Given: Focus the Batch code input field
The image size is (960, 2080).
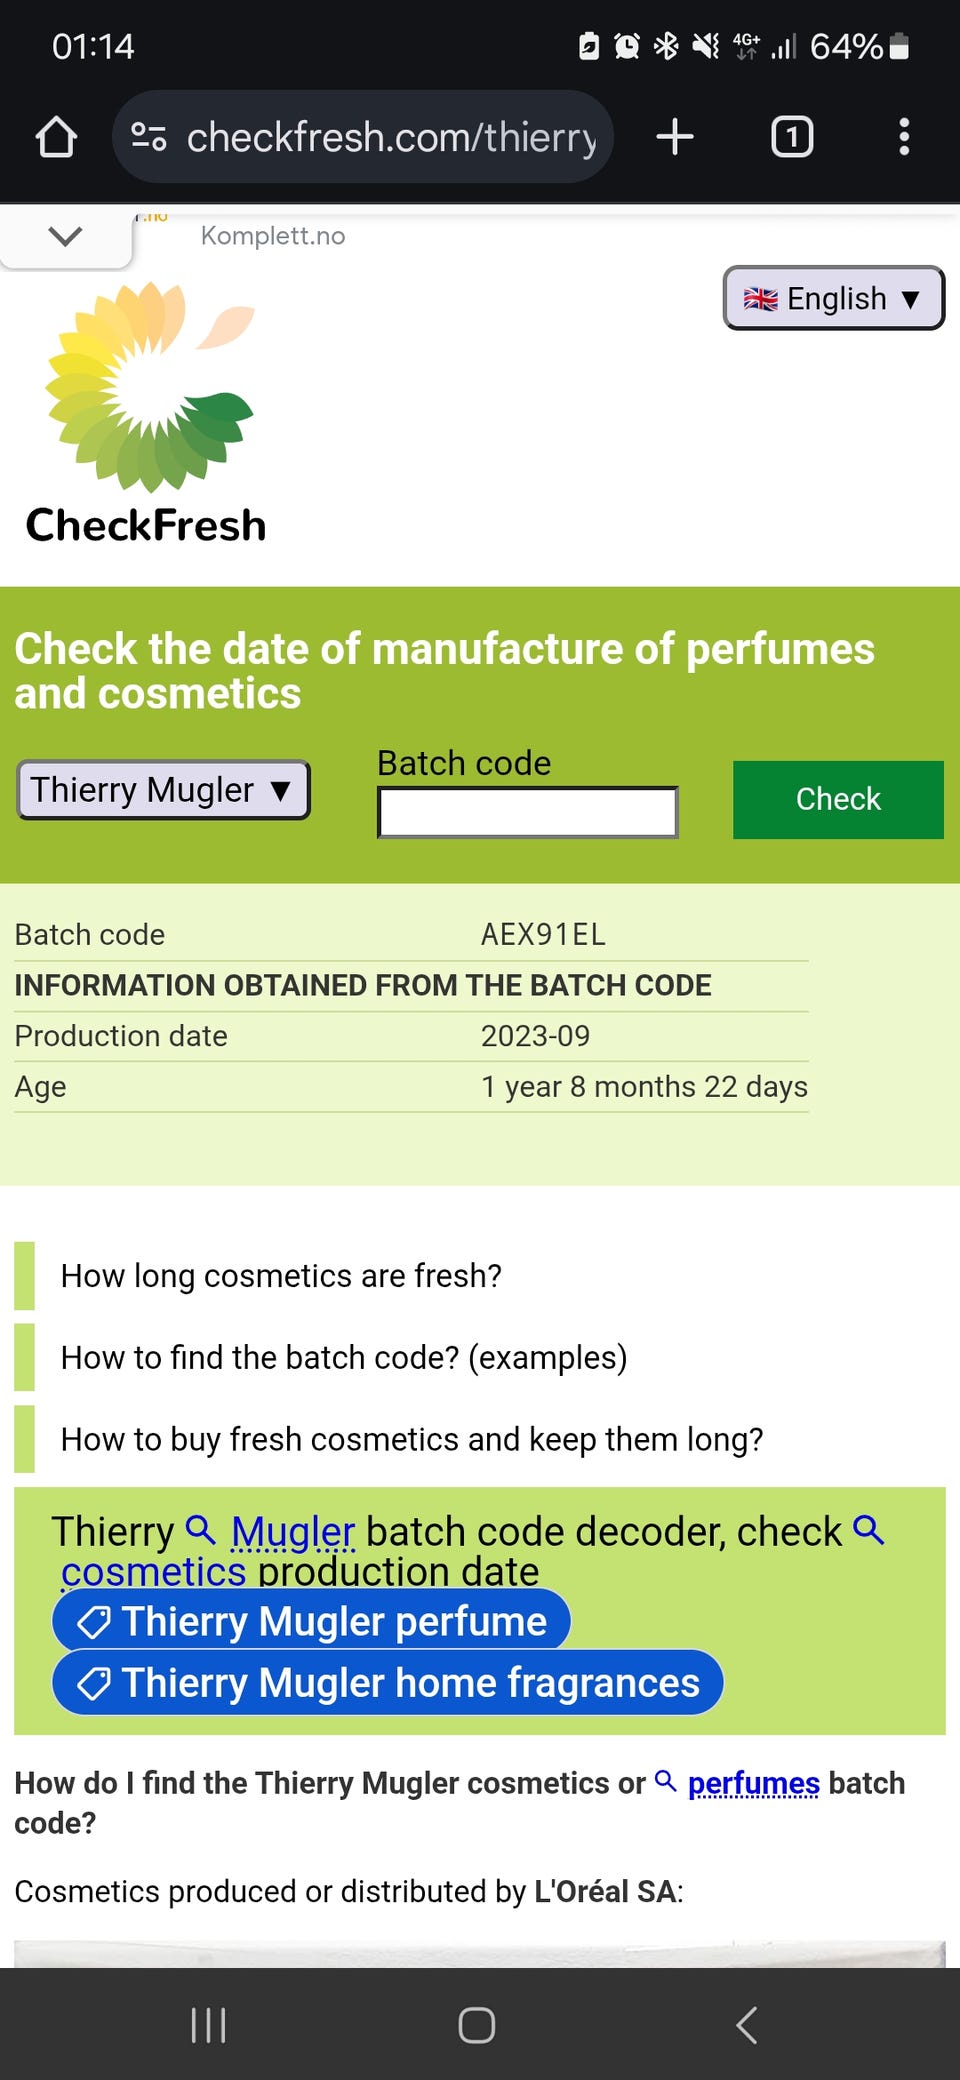Looking at the screenshot, I should pyautogui.click(x=527, y=812).
